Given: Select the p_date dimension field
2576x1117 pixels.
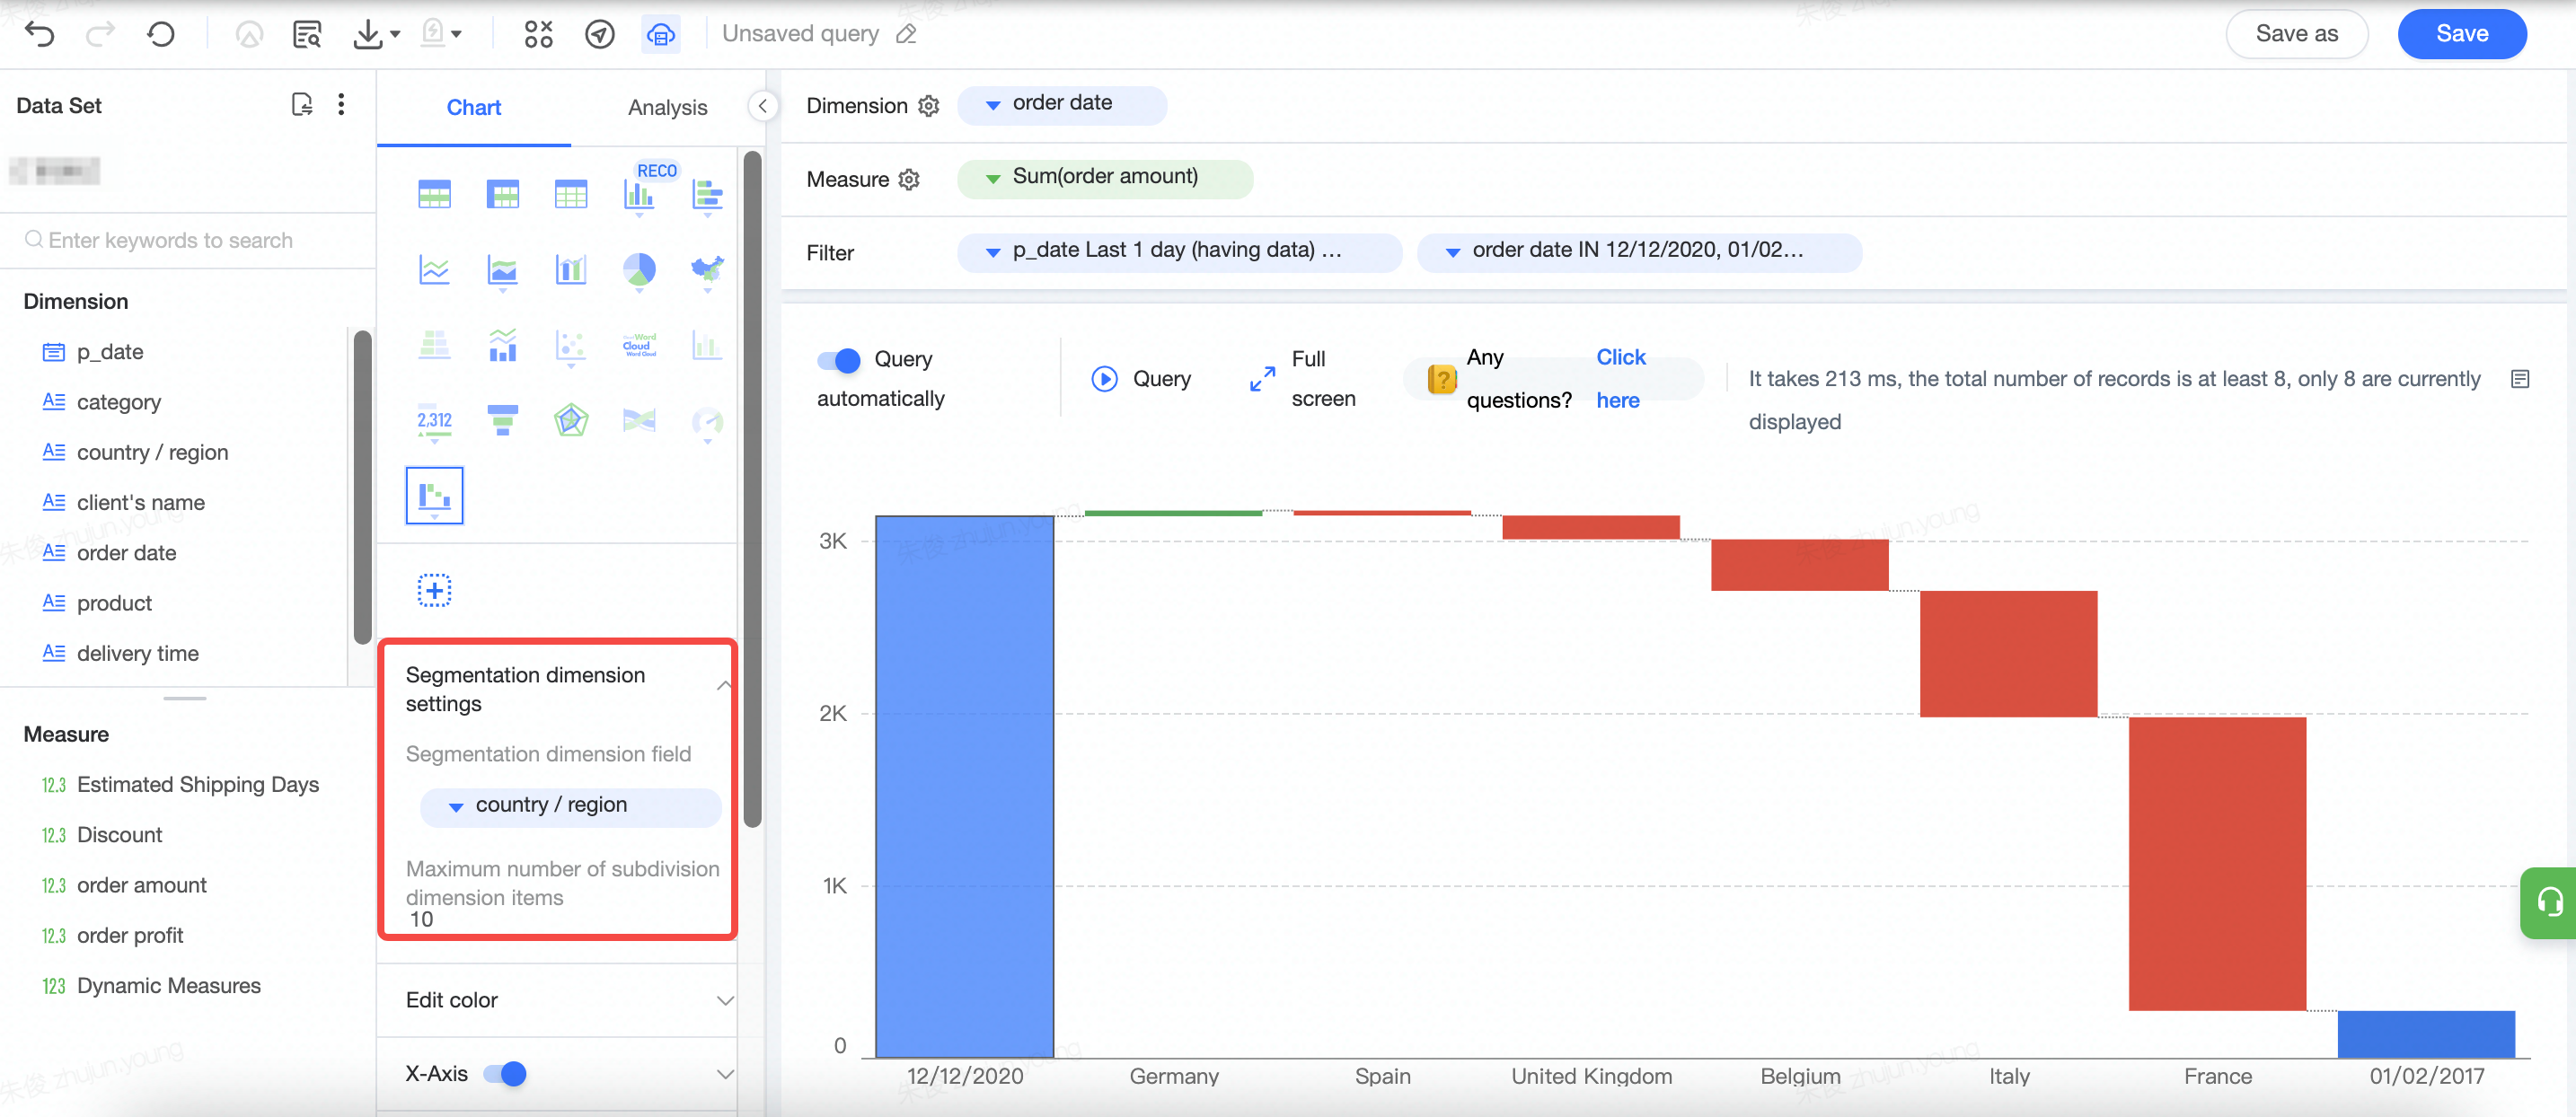Looking at the screenshot, I should (x=110, y=352).
